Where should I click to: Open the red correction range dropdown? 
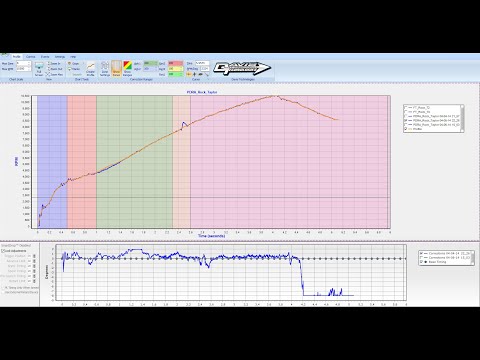pos(175,63)
